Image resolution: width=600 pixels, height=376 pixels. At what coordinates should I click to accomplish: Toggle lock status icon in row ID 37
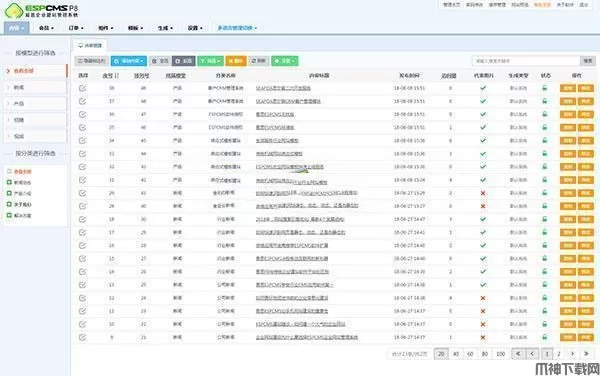pyautogui.click(x=545, y=101)
